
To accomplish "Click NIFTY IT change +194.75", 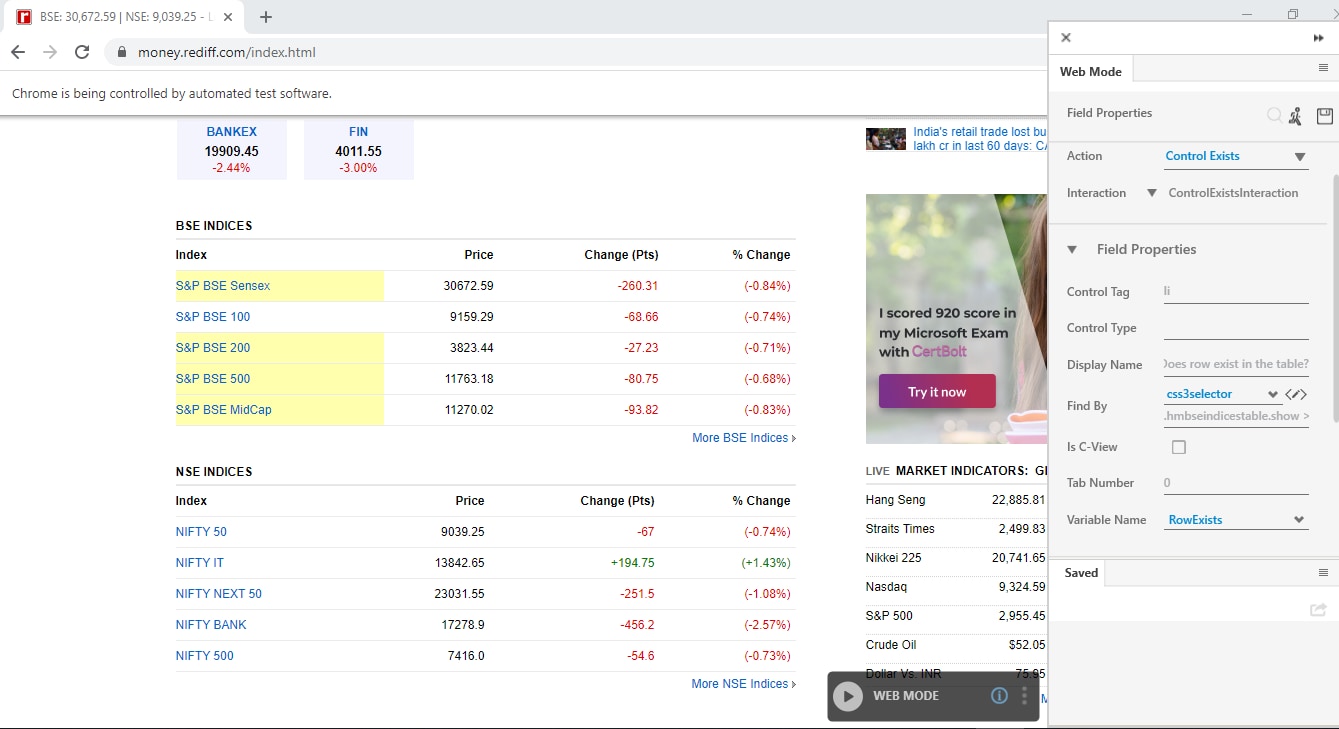I will [632, 563].
